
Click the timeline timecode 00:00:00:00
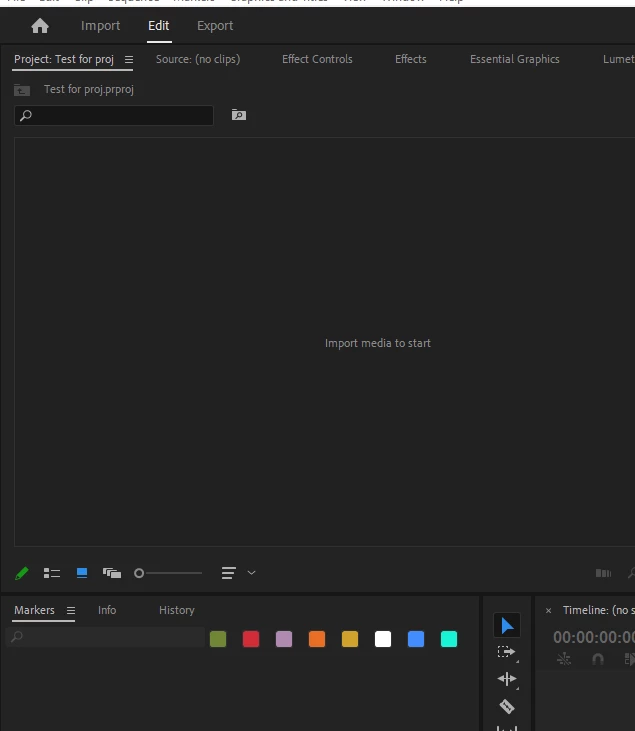point(594,637)
